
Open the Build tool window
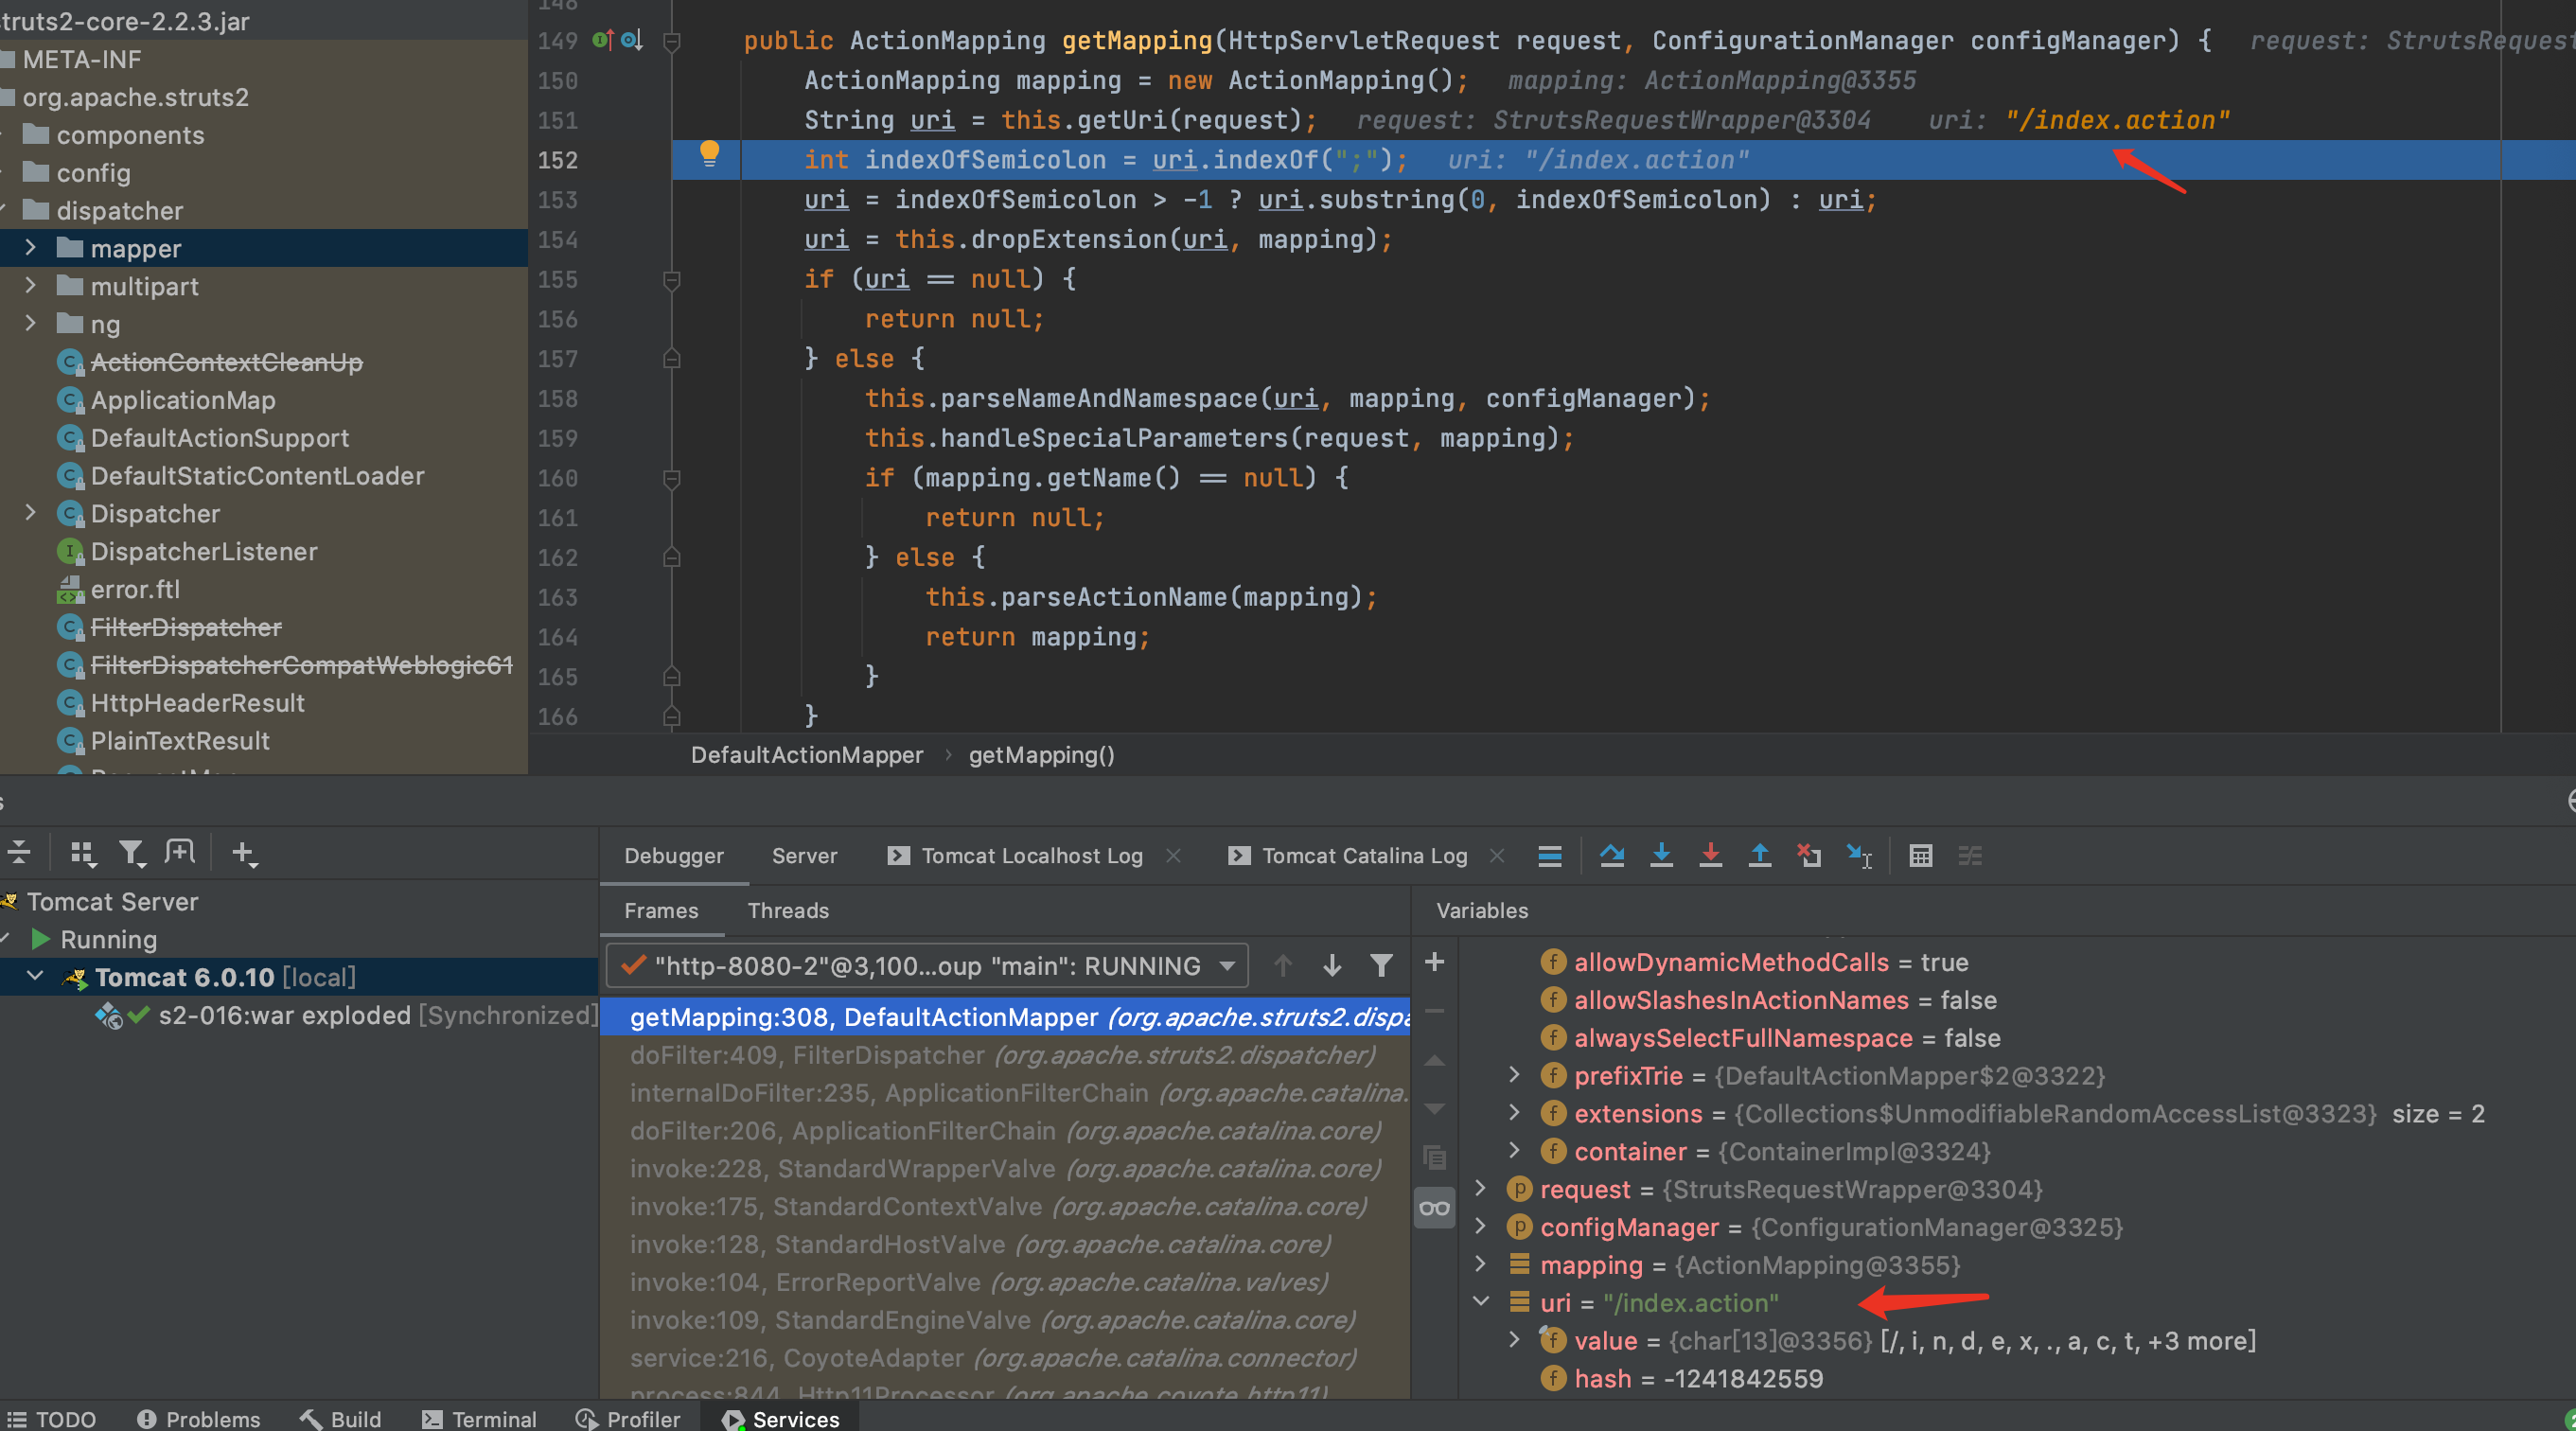coord(341,1419)
